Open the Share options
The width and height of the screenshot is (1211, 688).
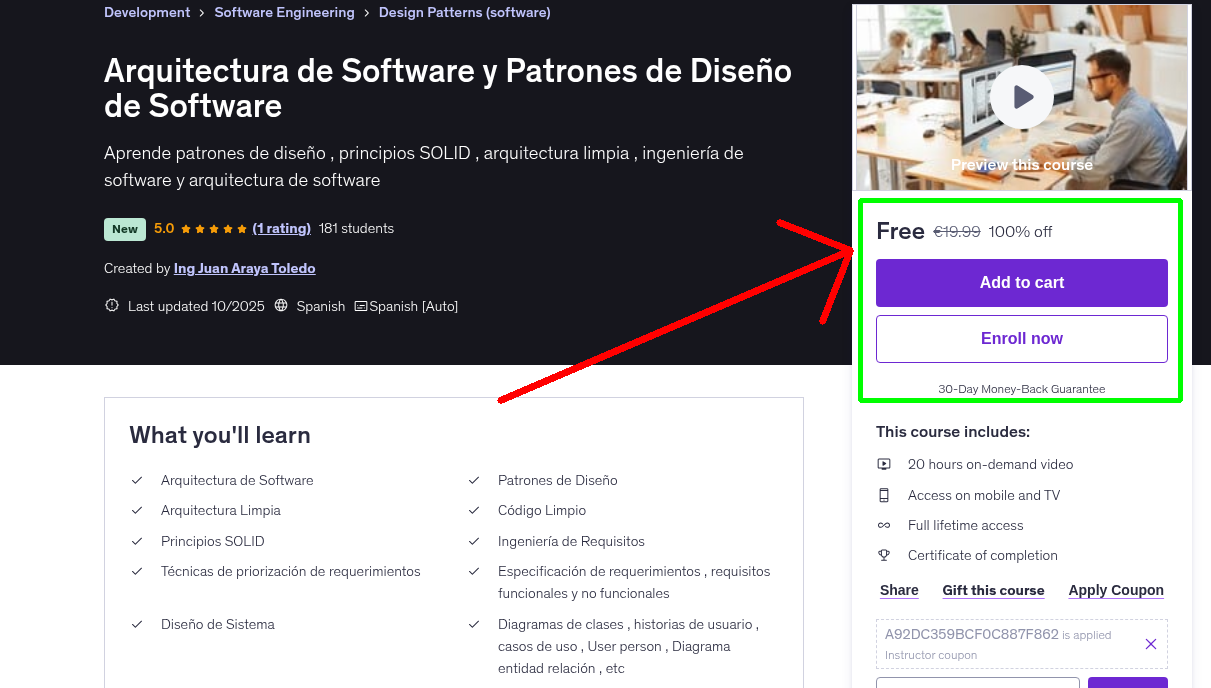pos(898,590)
